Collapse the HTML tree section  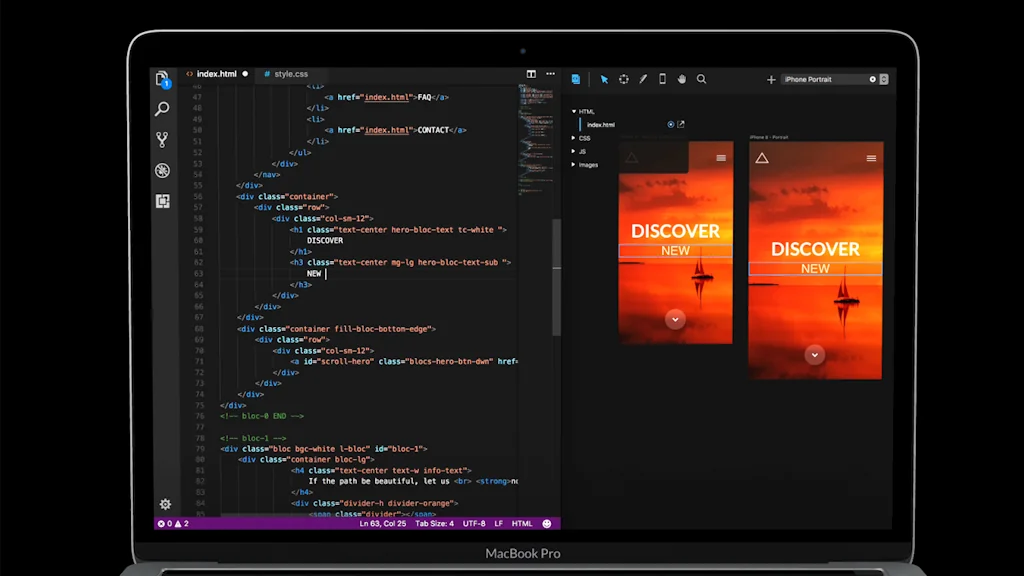574,111
